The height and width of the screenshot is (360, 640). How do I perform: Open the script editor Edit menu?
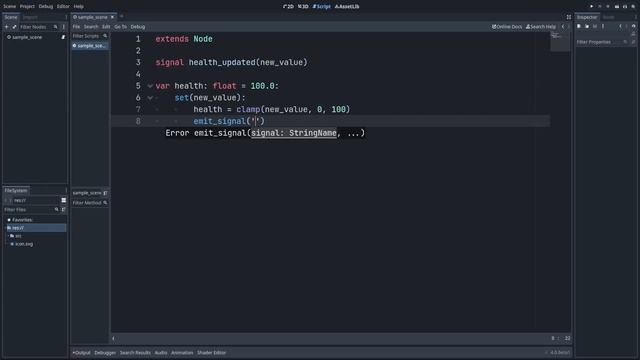pos(106,27)
